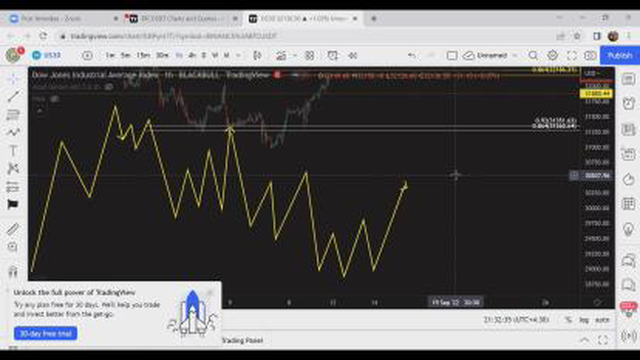Open indicator templates

coord(309,55)
